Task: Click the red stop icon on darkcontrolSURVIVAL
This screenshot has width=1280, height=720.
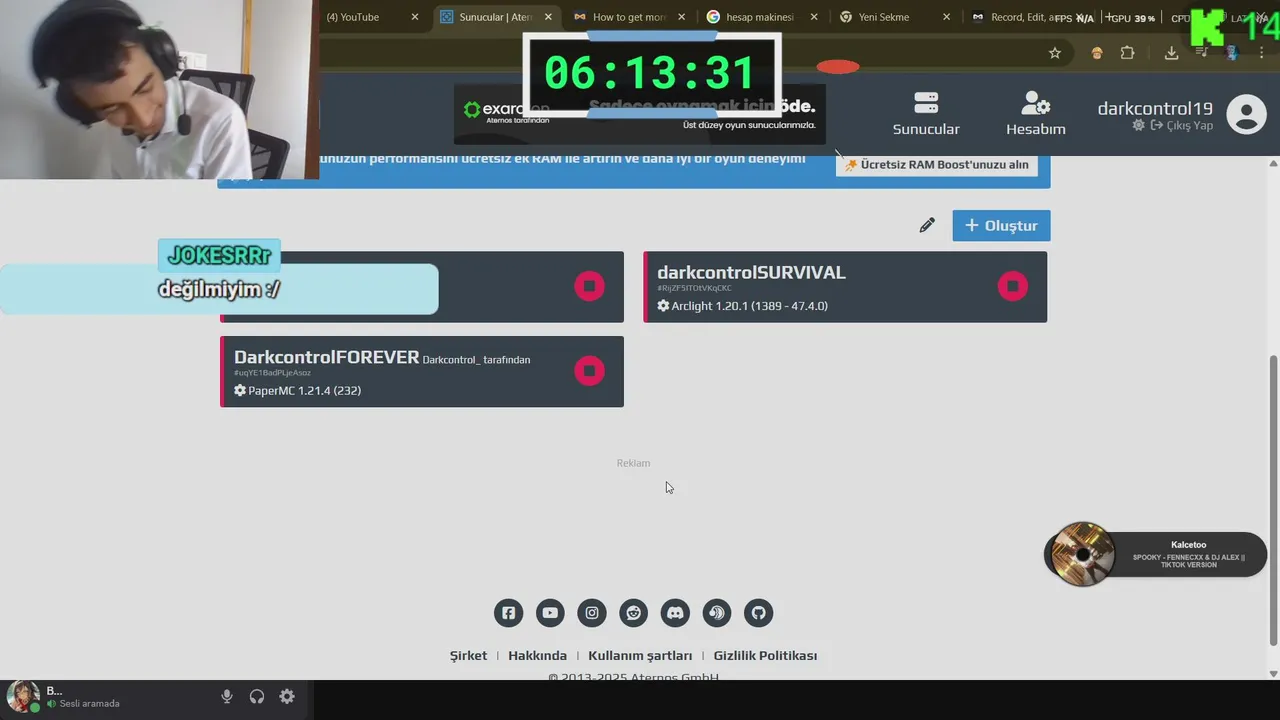Action: click(1013, 286)
